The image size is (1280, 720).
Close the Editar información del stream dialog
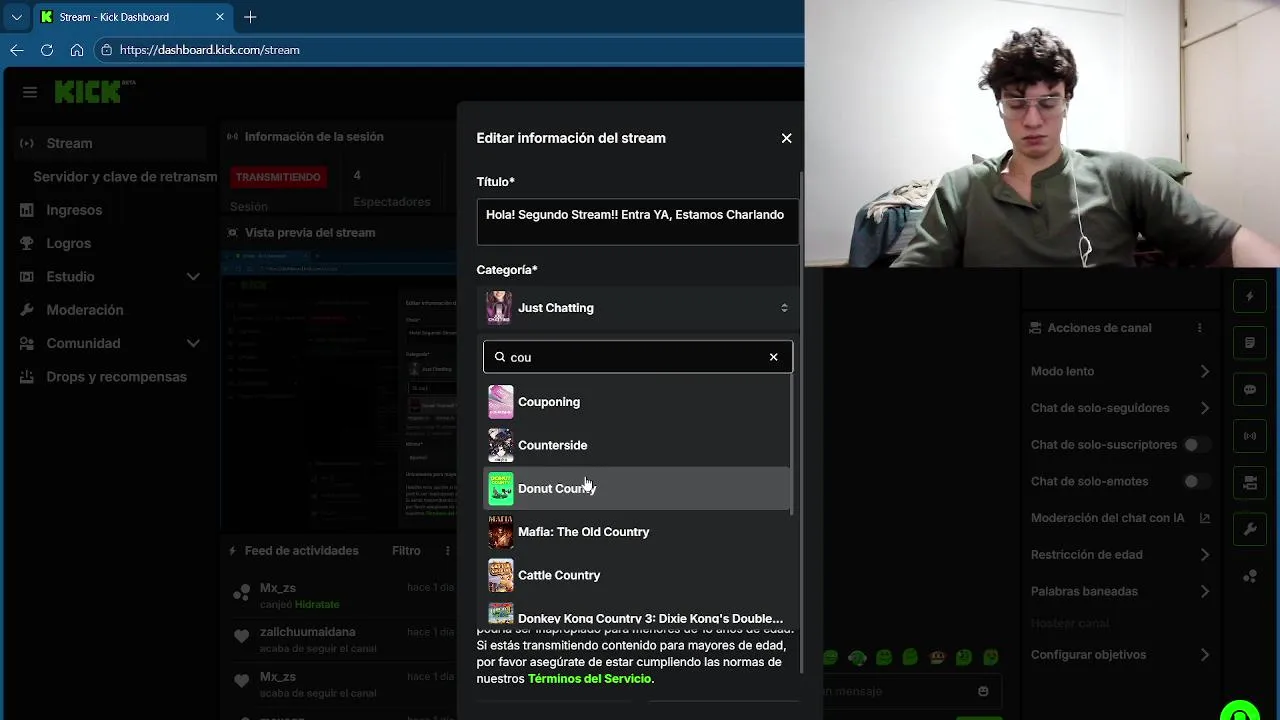coord(786,138)
